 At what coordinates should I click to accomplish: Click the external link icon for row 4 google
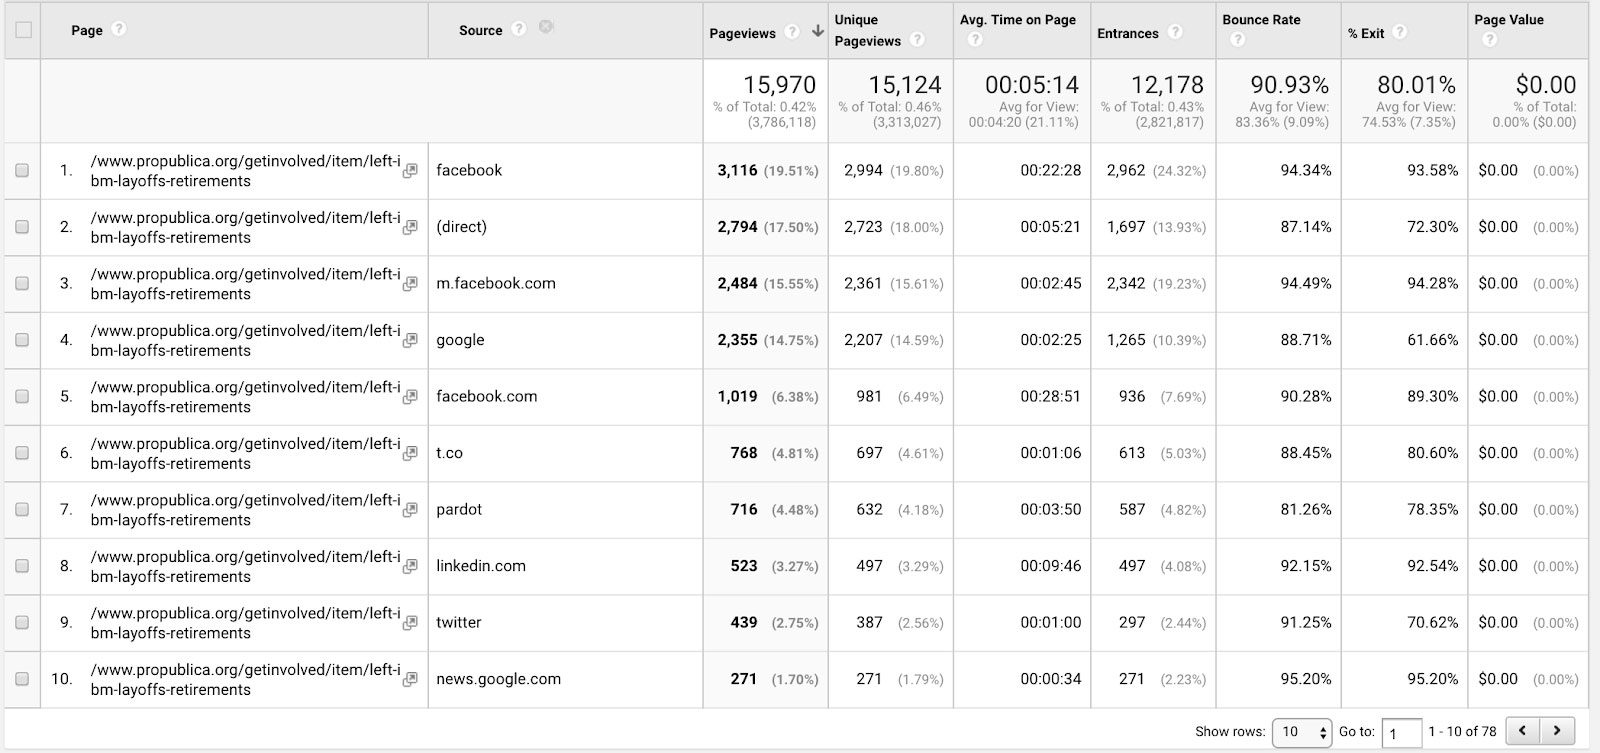coord(410,341)
